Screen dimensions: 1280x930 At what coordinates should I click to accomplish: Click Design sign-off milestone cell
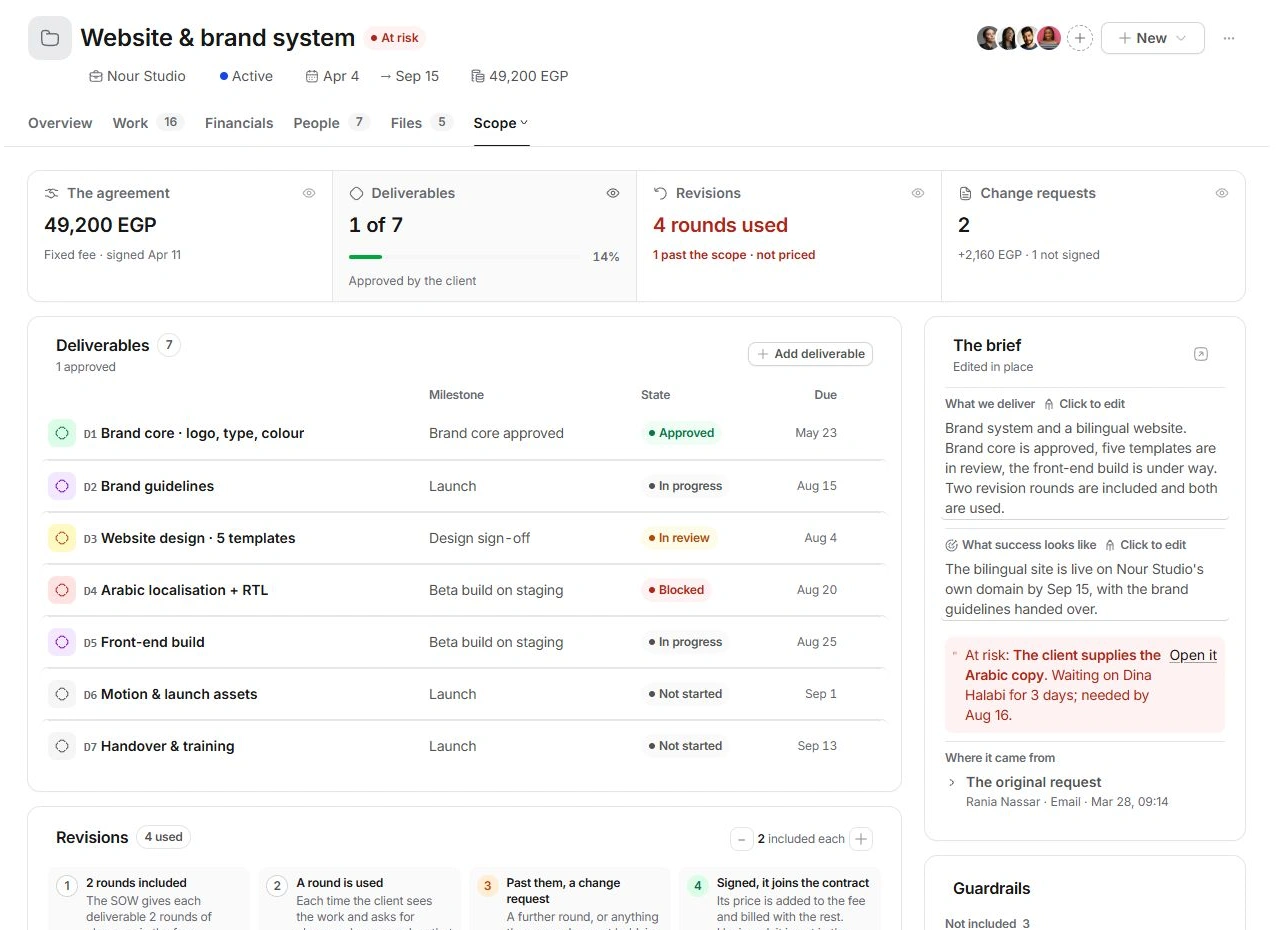(x=479, y=538)
